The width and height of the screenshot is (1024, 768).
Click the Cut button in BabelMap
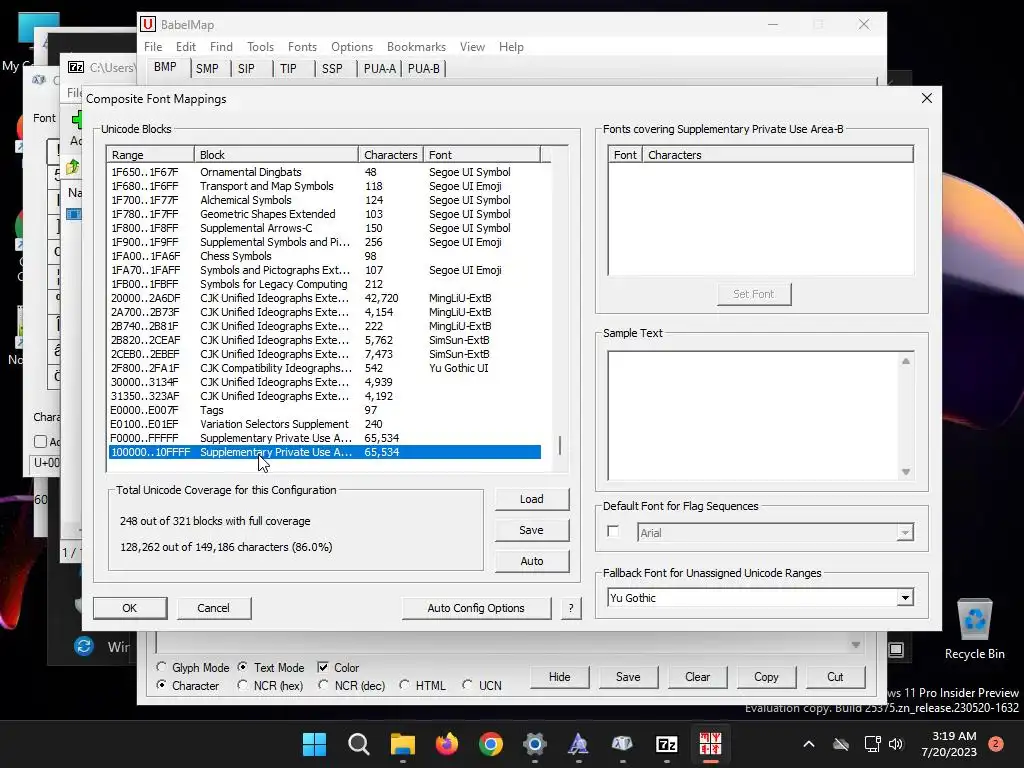coord(835,677)
